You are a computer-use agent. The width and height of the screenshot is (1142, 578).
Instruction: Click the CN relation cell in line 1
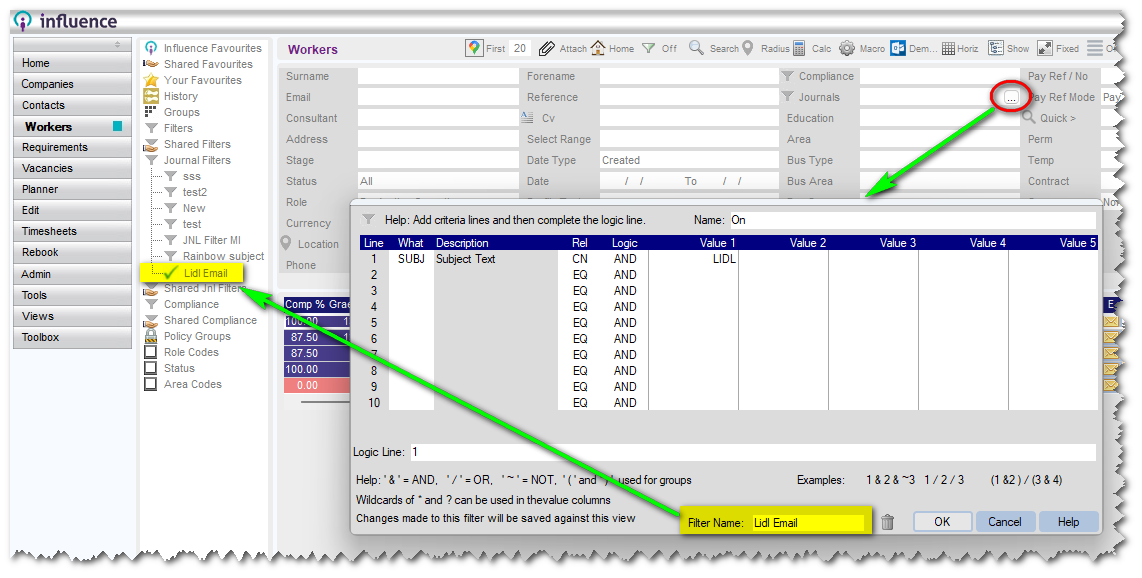(x=580, y=258)
